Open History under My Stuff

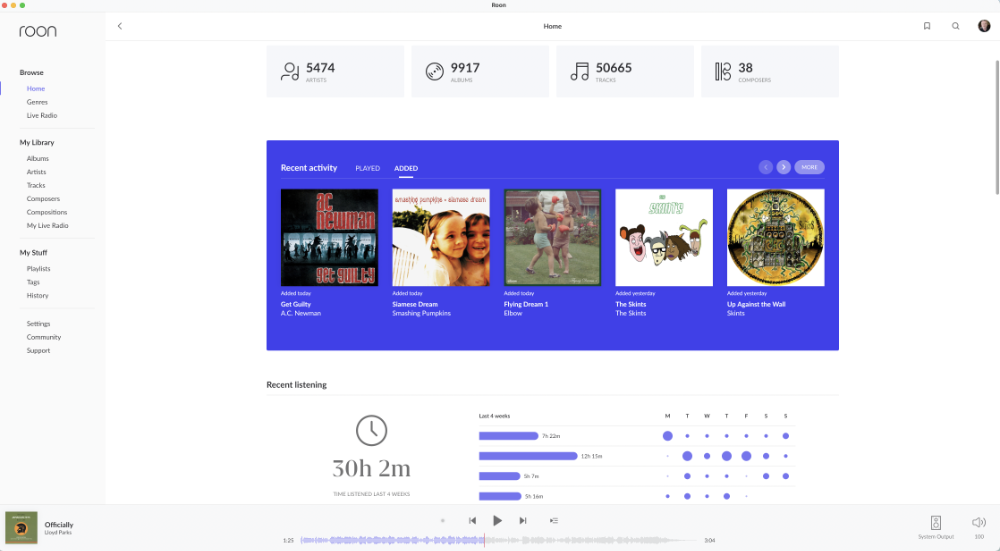pos(38,295)
